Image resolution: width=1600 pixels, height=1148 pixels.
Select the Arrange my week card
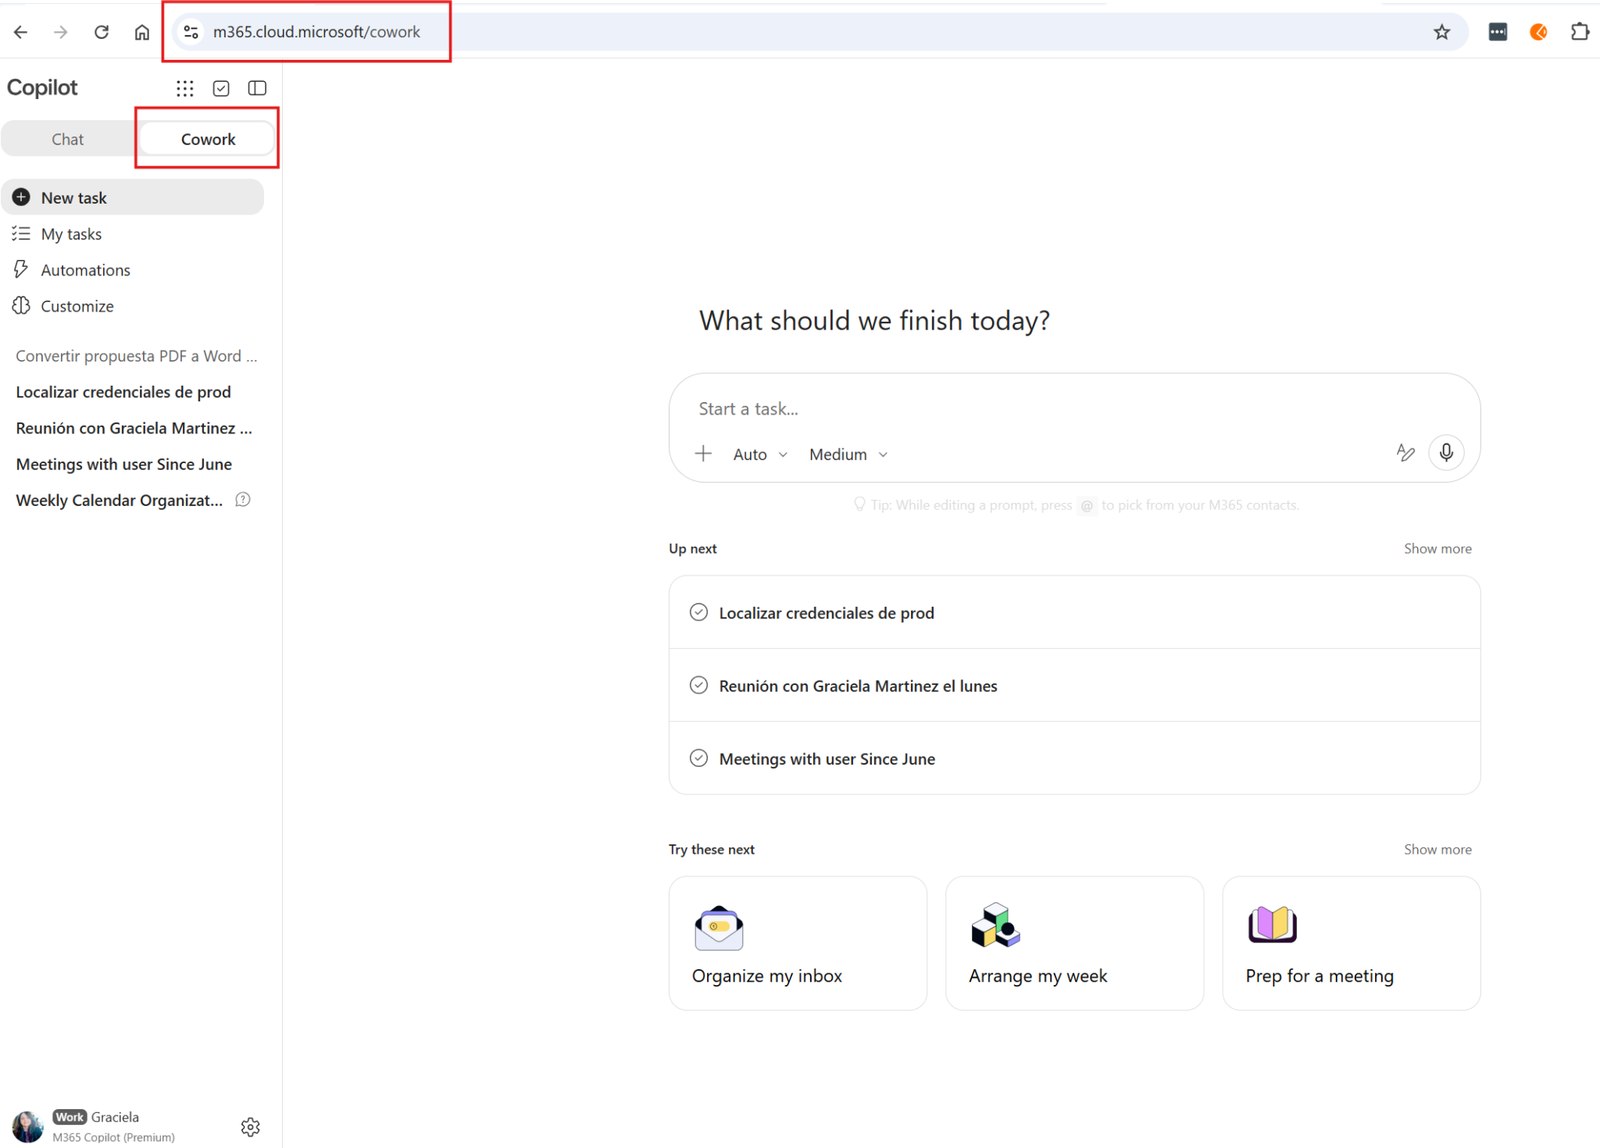[1074, 943]
